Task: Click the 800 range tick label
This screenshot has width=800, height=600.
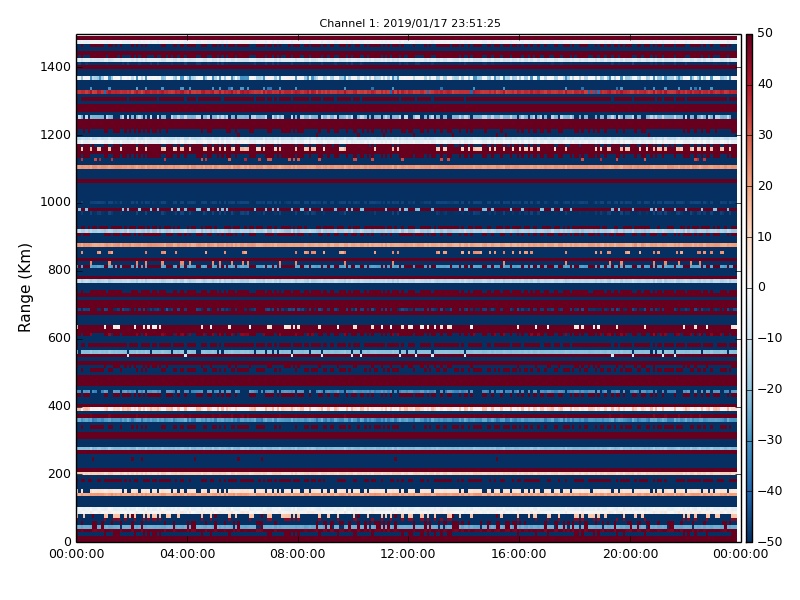Action: click(59, 270)
